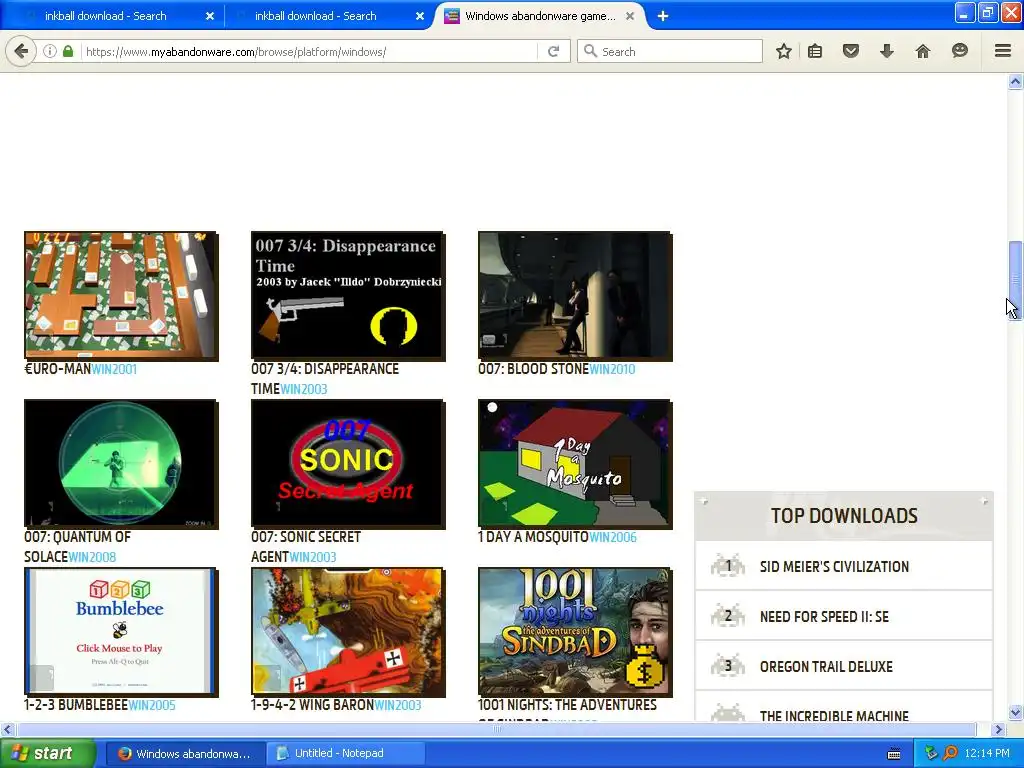
Task: Switch to Firefox Windows abandonware taskbar button
Action: (185, 753)
